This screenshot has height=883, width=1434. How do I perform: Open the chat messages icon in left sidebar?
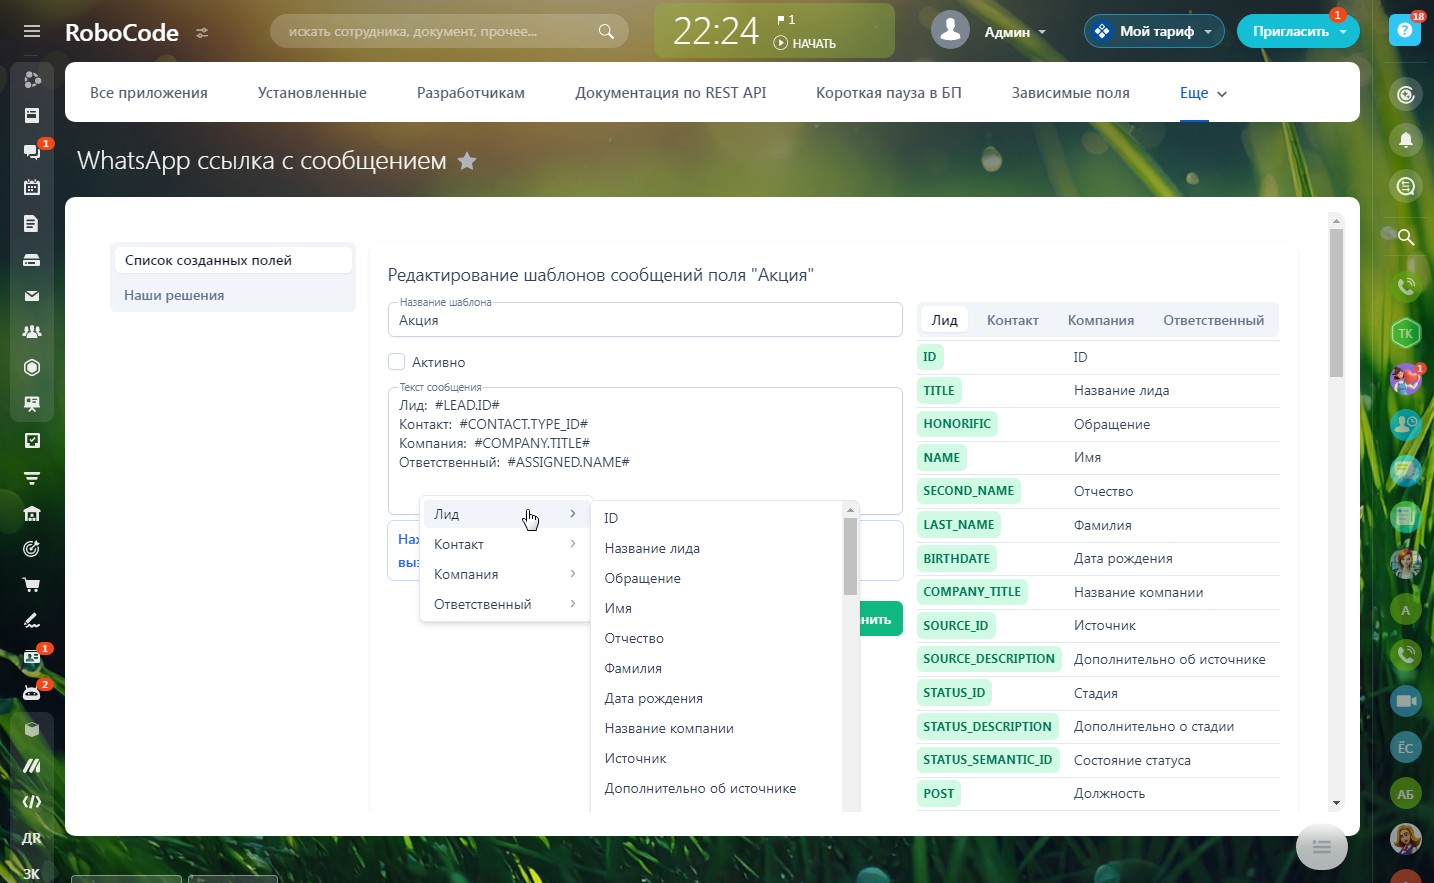(32, 151)
